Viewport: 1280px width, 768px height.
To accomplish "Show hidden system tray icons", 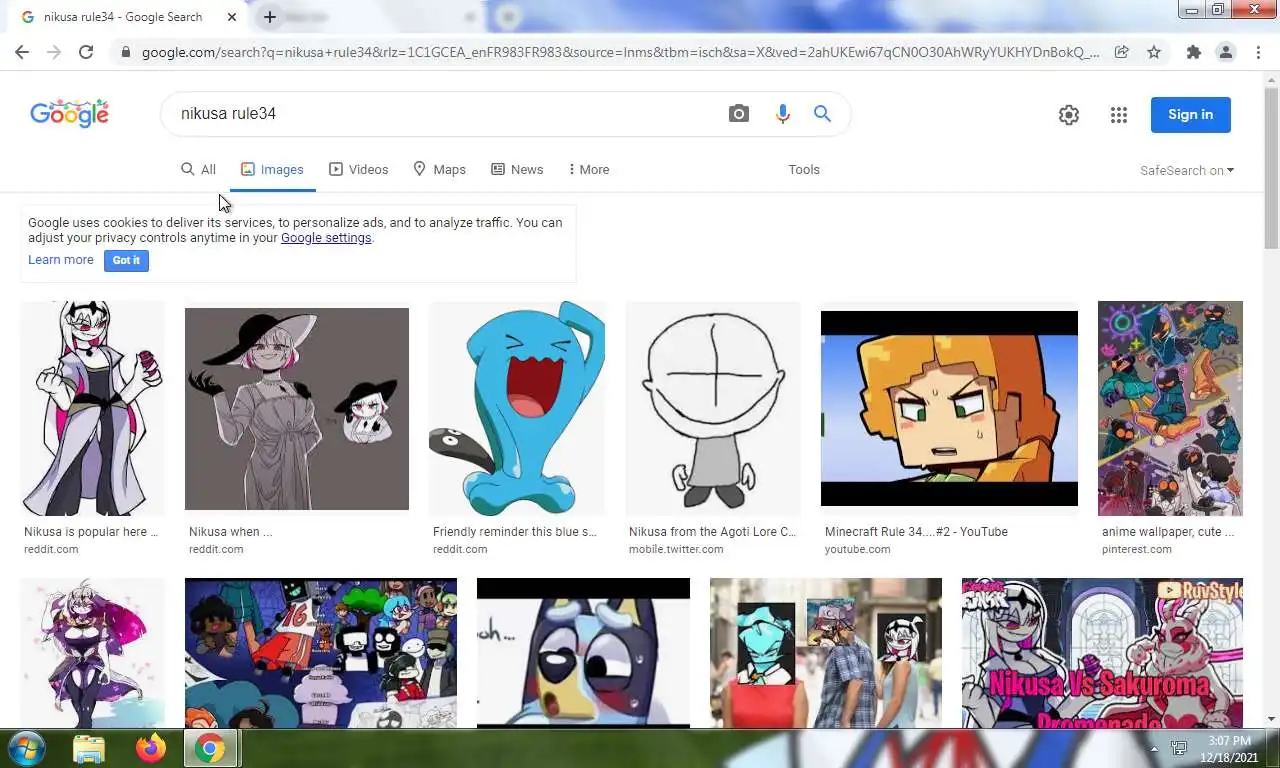I will coord(1155,748).
